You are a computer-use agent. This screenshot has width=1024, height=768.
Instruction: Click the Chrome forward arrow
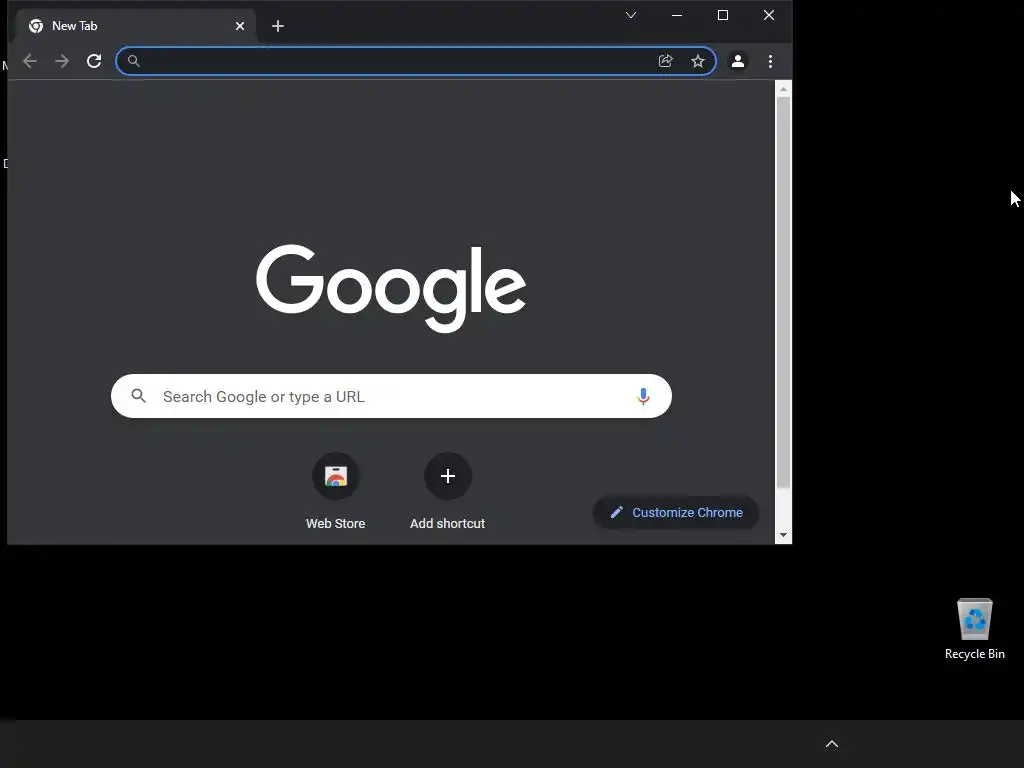[x=62, y=61]
